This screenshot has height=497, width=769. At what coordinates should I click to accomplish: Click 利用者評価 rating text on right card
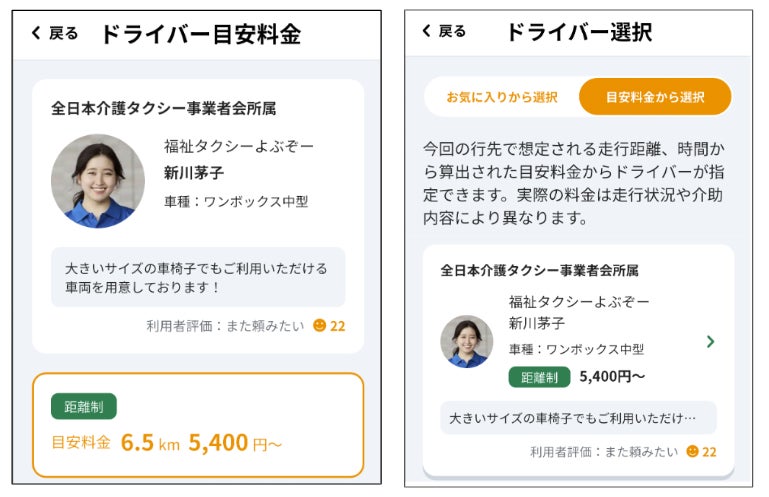point(603,451)
